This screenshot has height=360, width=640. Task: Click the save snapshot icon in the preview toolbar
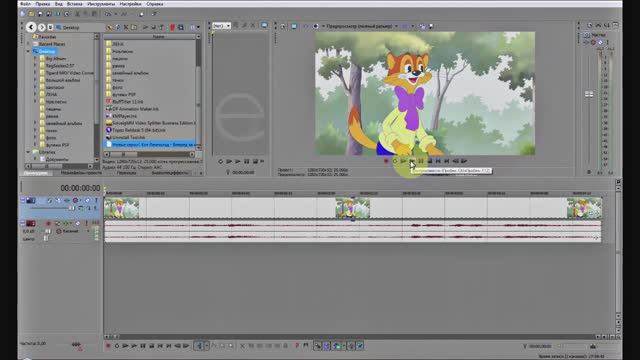[x=431, y=26]
